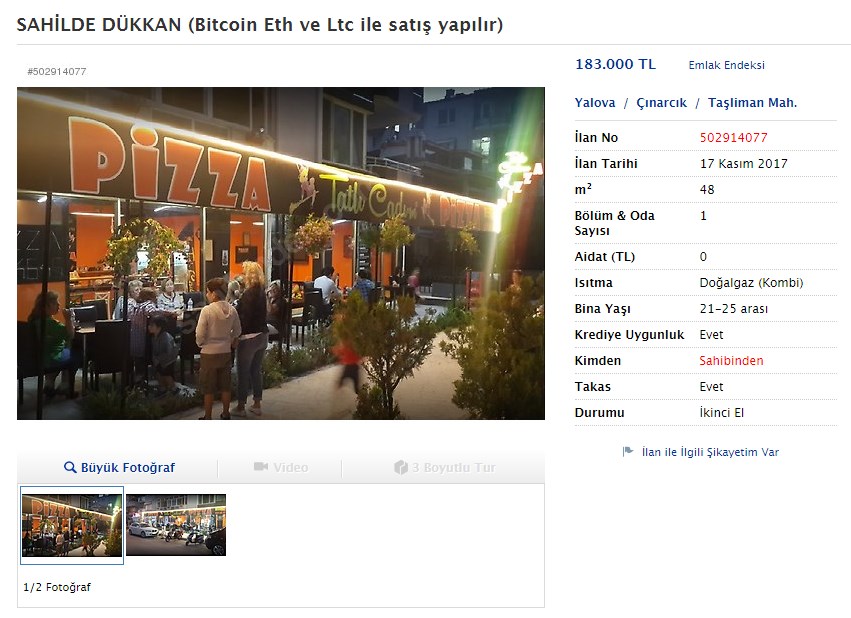The width and height of the screenshot is (851, 618).
Task: Click the 183.000 TL price
Action: (615, 64)
